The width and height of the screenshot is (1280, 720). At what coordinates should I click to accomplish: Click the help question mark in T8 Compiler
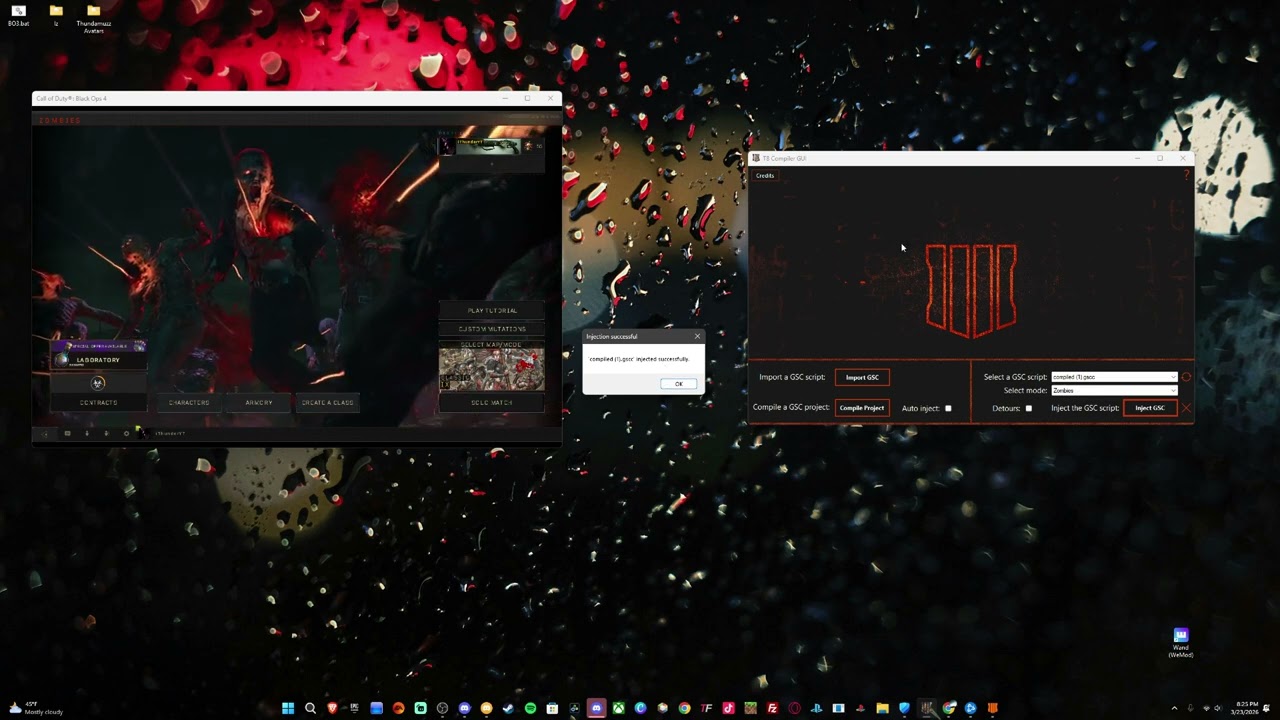(x=1186, y=175)
